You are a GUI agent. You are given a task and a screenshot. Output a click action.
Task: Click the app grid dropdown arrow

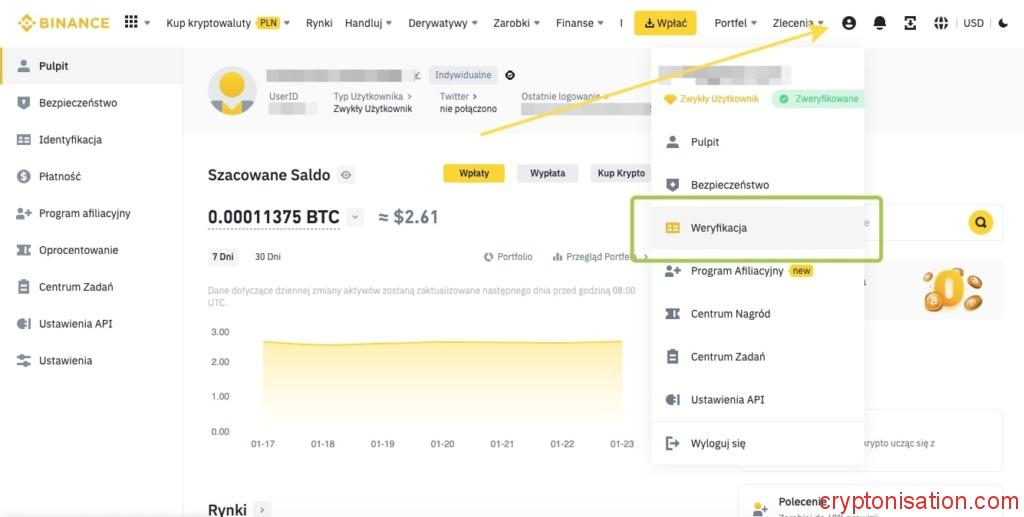point(147,23)
